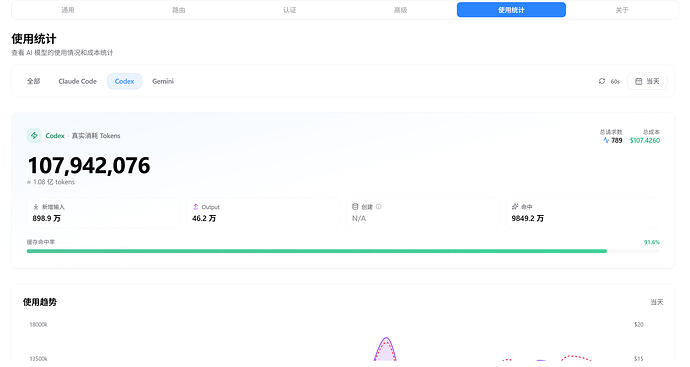Click the 当天 label on trend chart
The image size is (690, 367).
point(657,302)
